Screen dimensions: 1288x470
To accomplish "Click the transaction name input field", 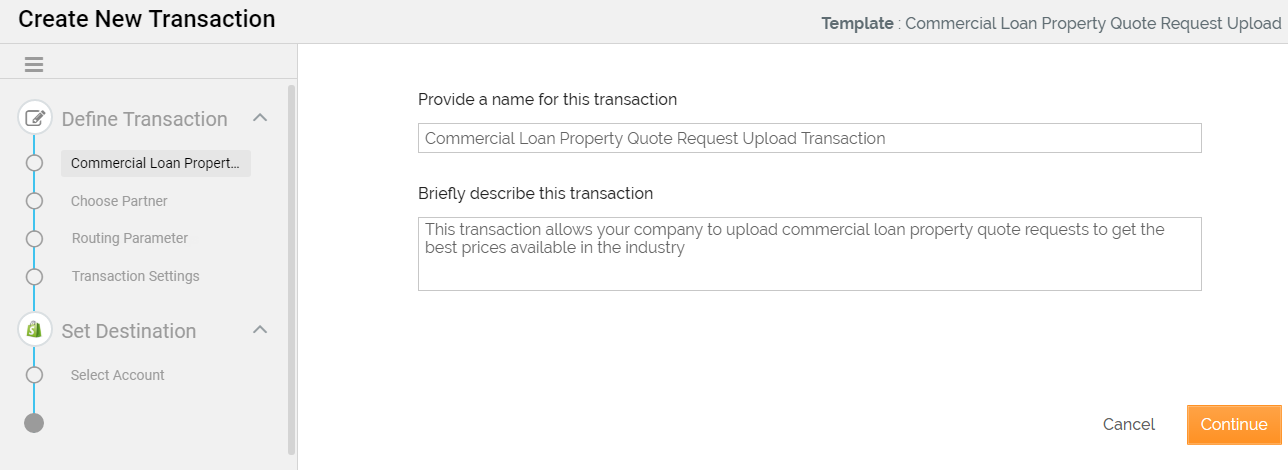I will (809, 139).
